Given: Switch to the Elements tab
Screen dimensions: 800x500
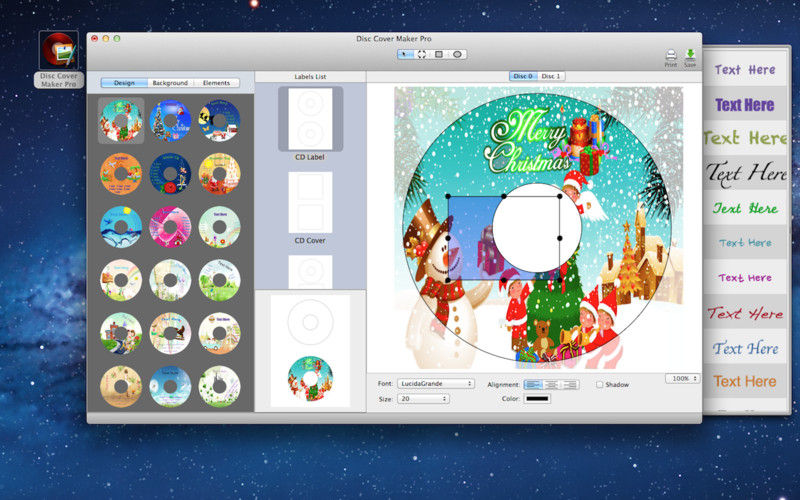Looking at the screenshot, I should tap(216, 83).
